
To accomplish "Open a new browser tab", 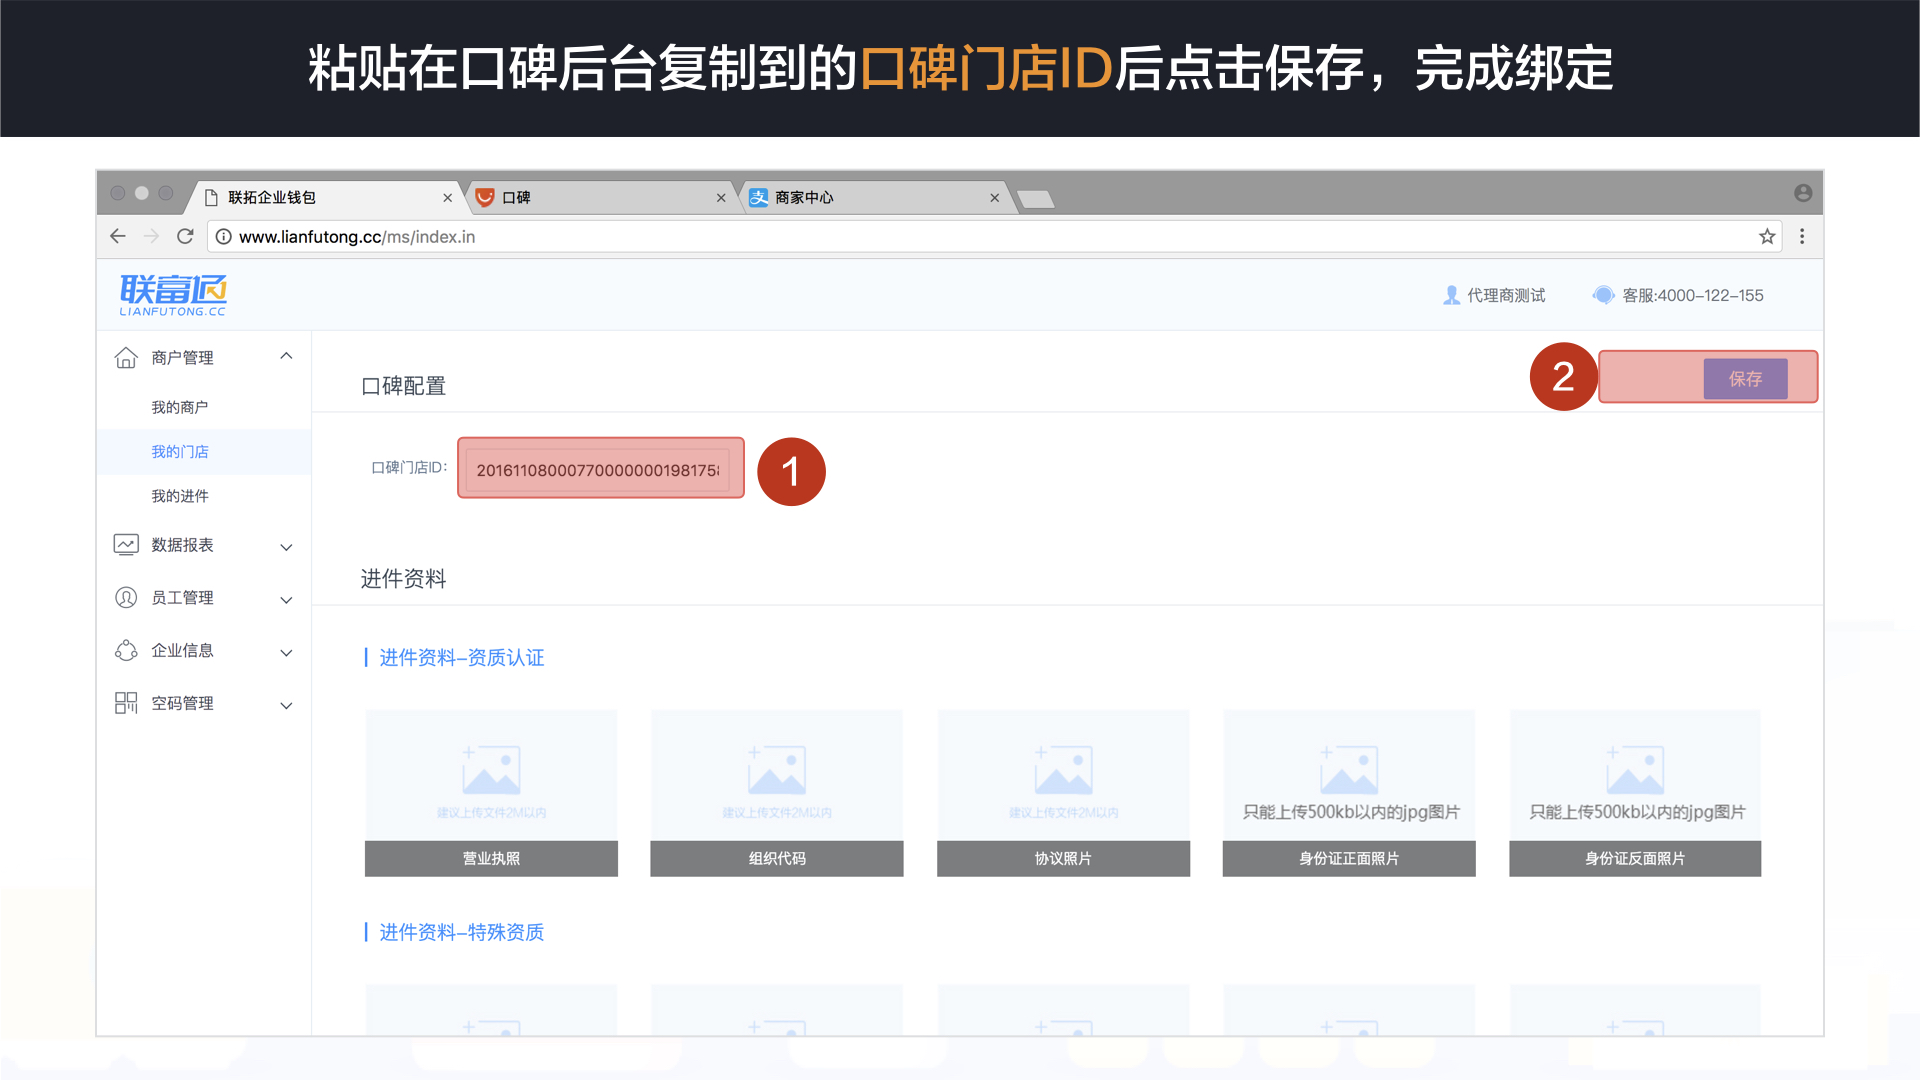I will tap(1036, 199).
